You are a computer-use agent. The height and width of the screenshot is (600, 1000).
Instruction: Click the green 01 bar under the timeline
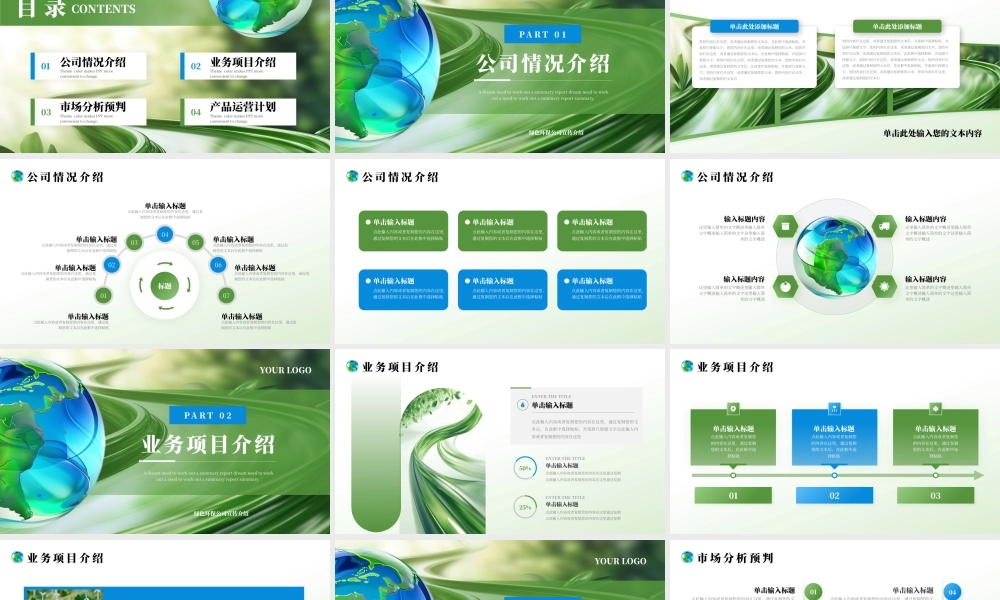pos(733,495)
